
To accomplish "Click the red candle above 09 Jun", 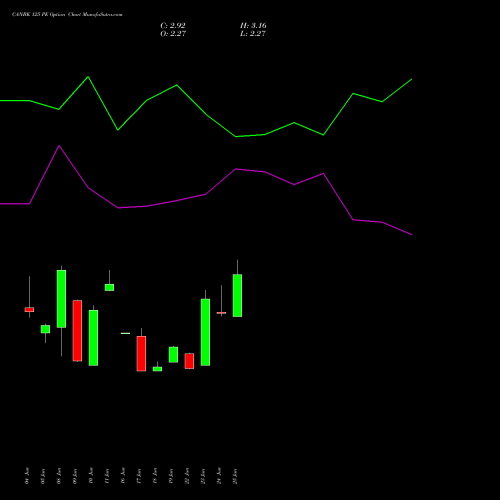I will (77, 331).
